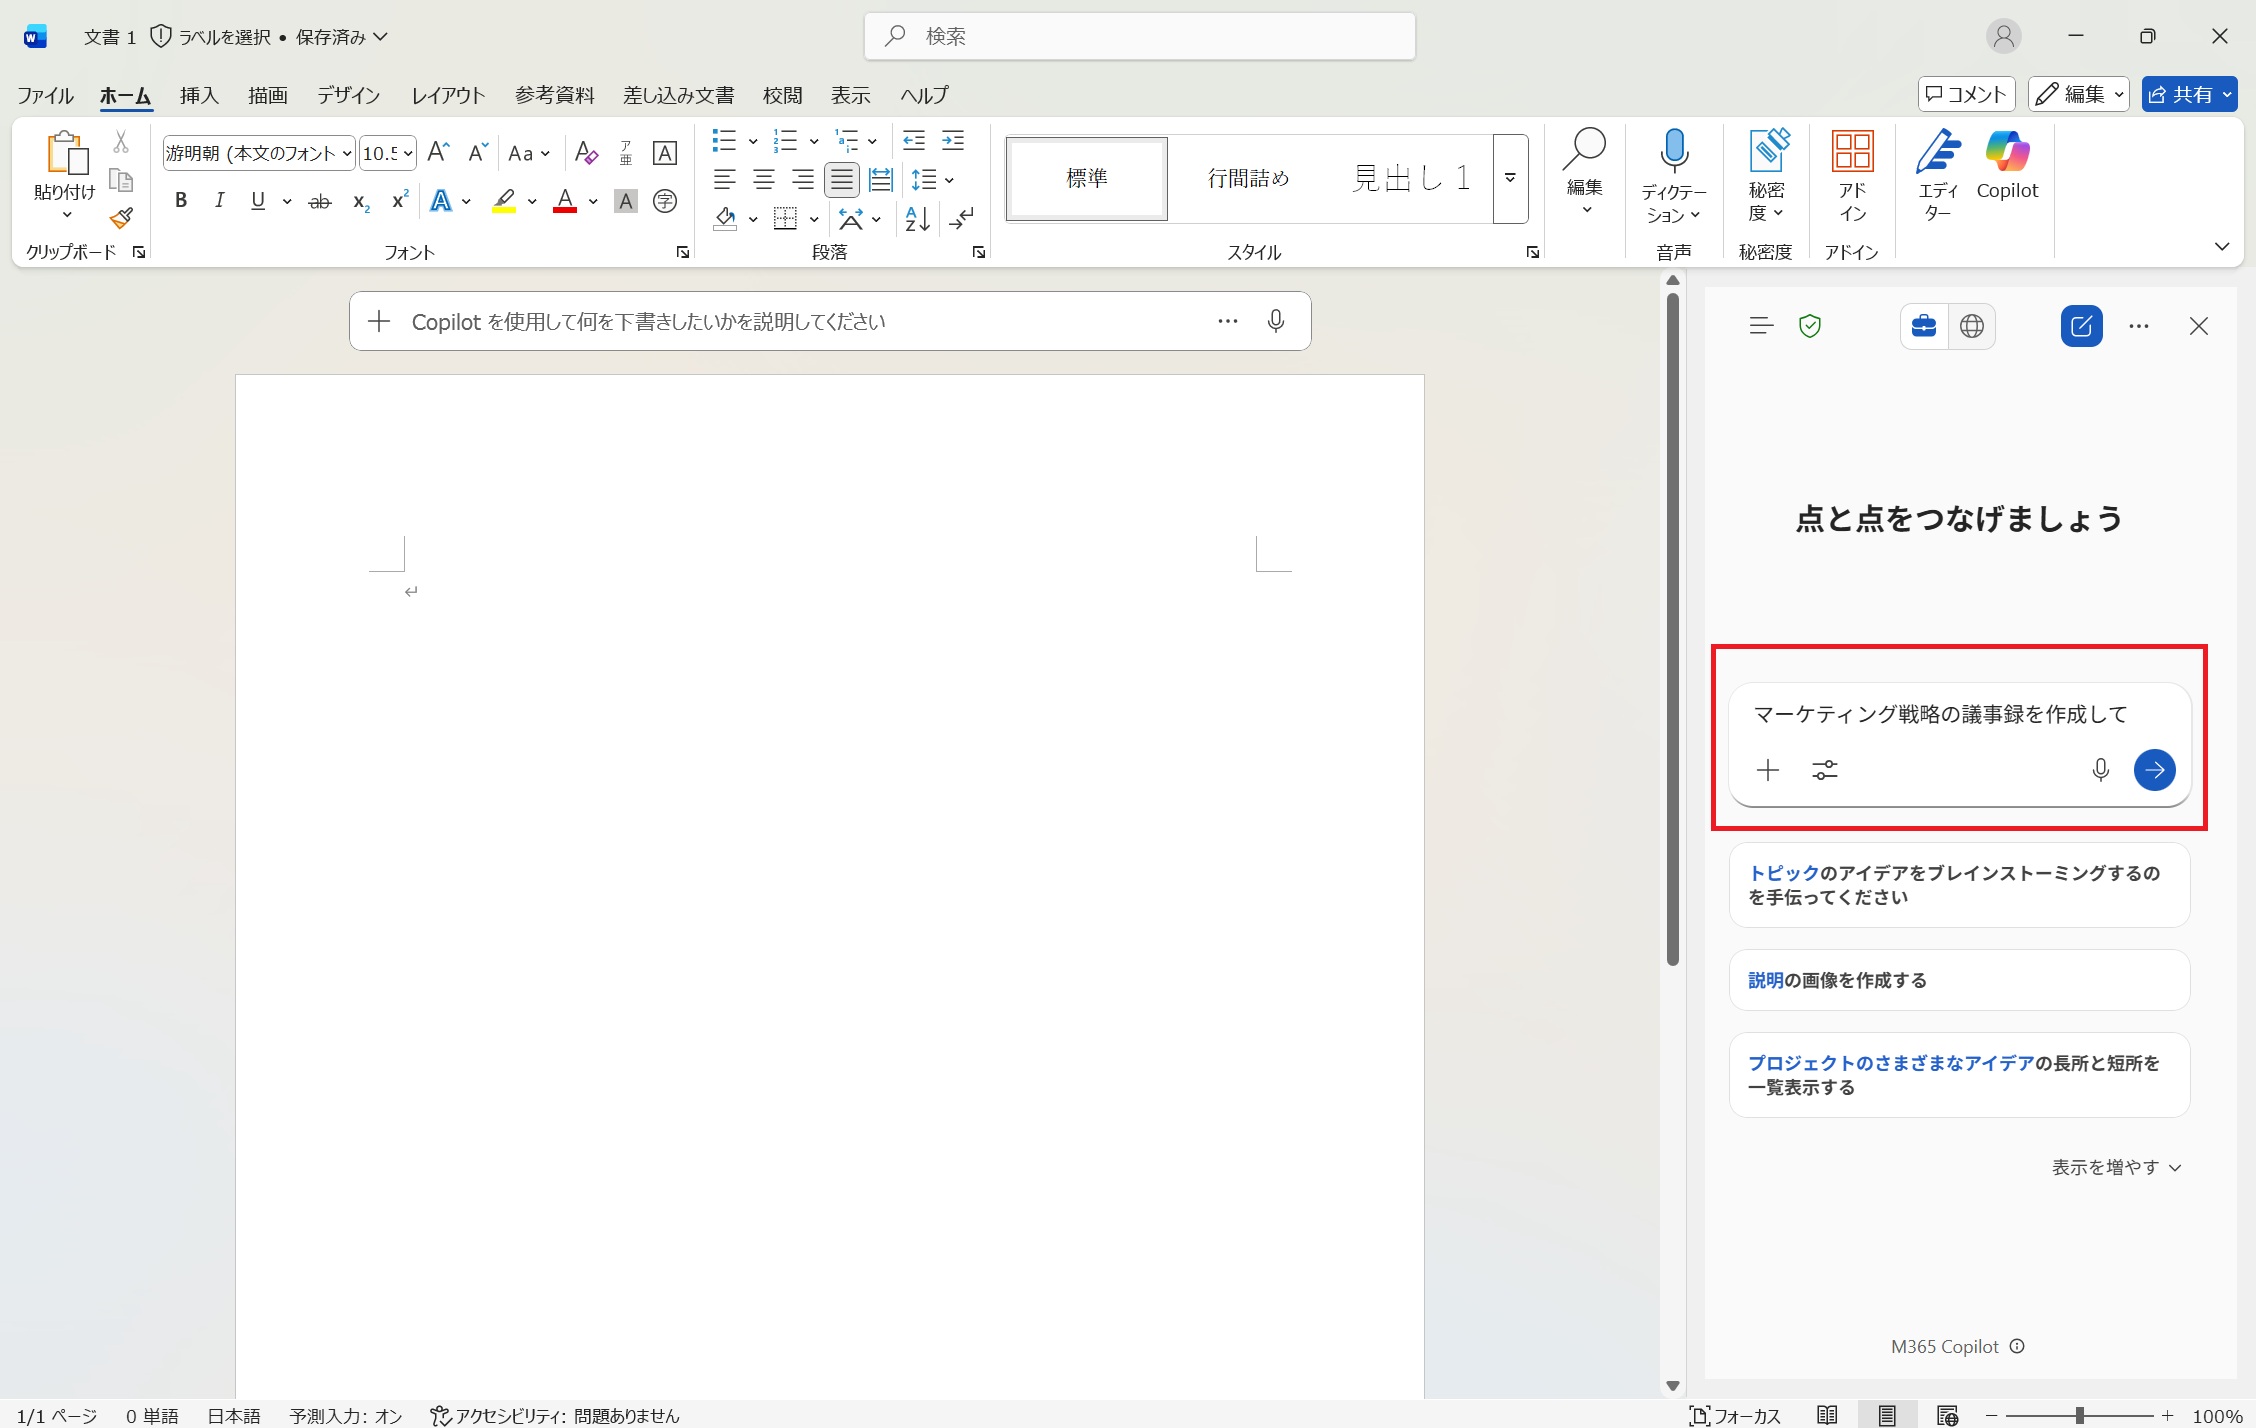The image size is (2256, 1428).
Task: Click the clear formatting icon
Action: coord(587,153)
